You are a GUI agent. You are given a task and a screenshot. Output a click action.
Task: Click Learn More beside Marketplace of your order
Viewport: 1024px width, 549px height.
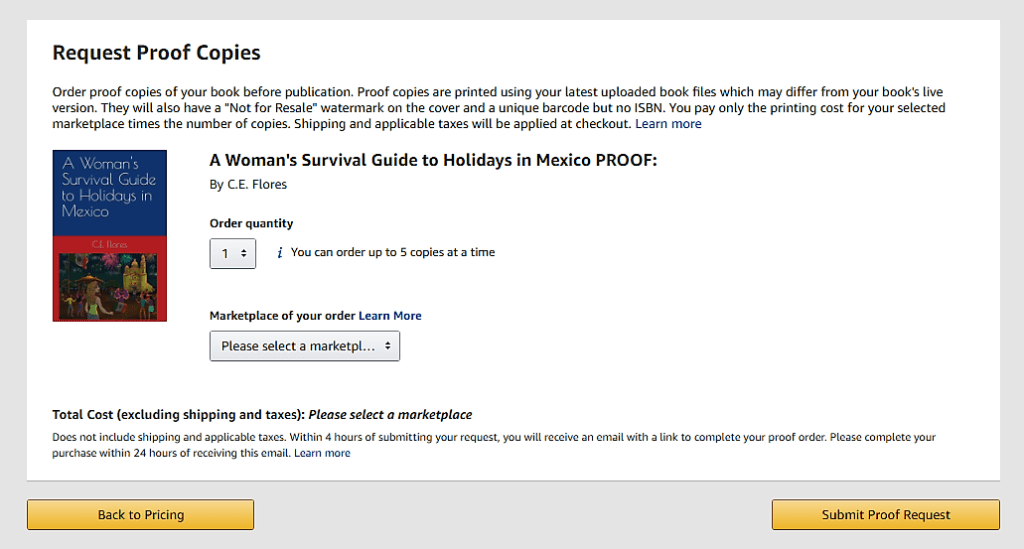click(390, 316)
